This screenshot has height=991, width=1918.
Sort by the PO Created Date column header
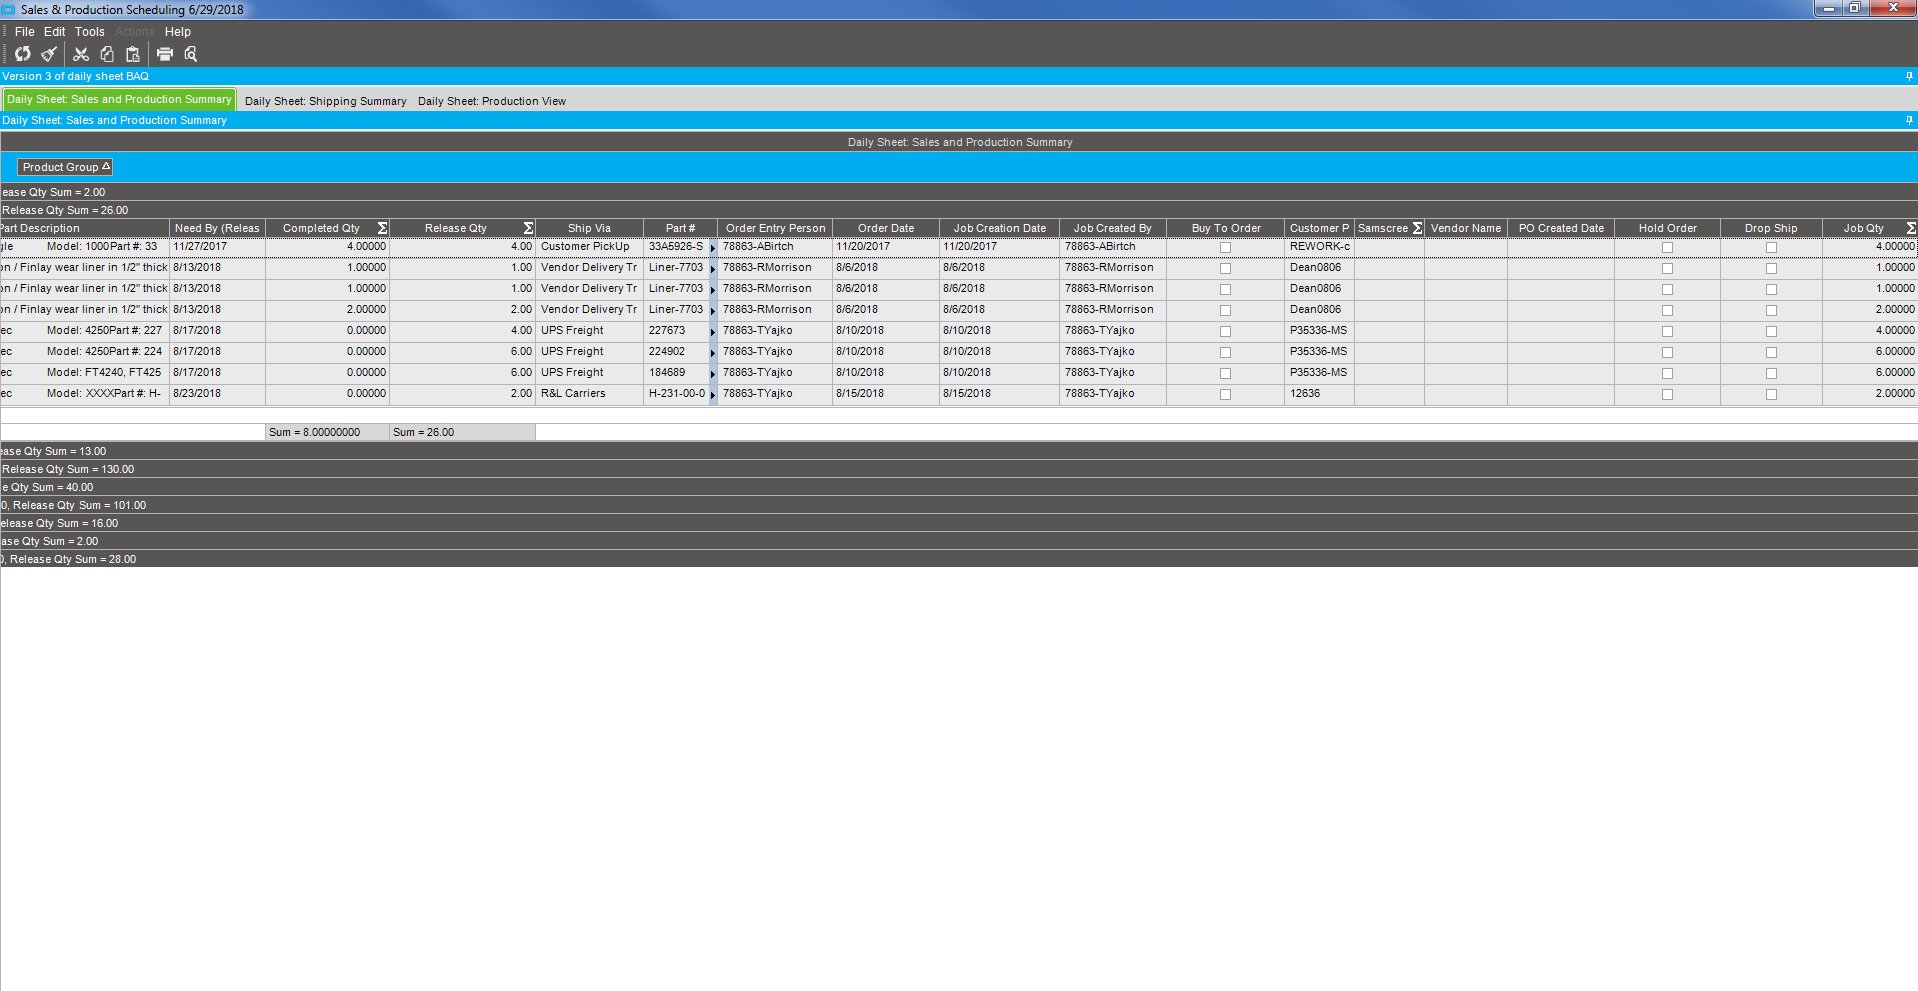1561,228
